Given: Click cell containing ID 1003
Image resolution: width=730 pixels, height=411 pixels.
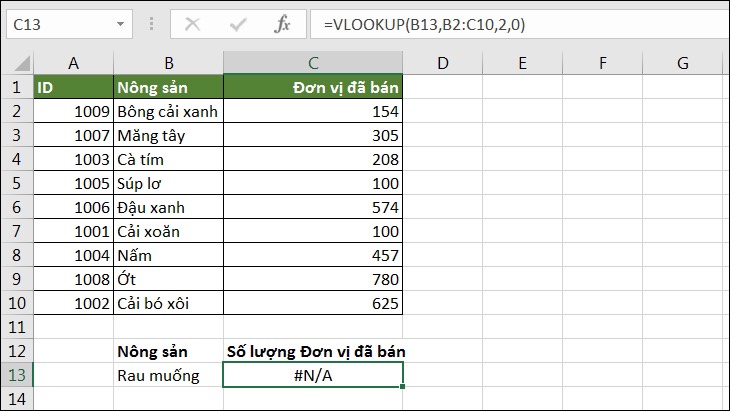Looking at the screenshot, I should click(x=74, y=159).
